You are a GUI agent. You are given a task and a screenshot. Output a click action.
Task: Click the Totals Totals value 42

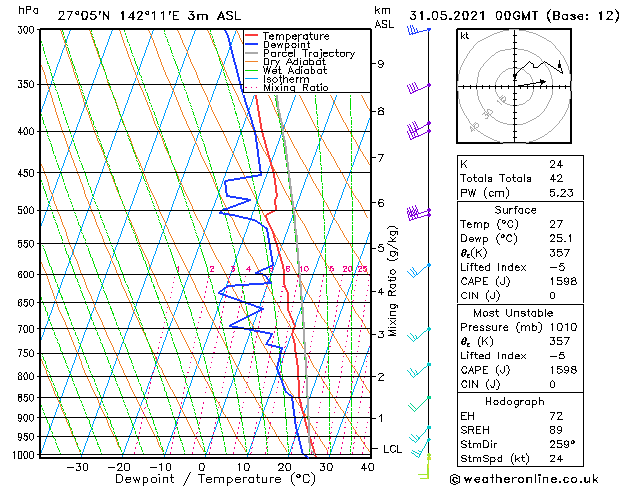556,178
